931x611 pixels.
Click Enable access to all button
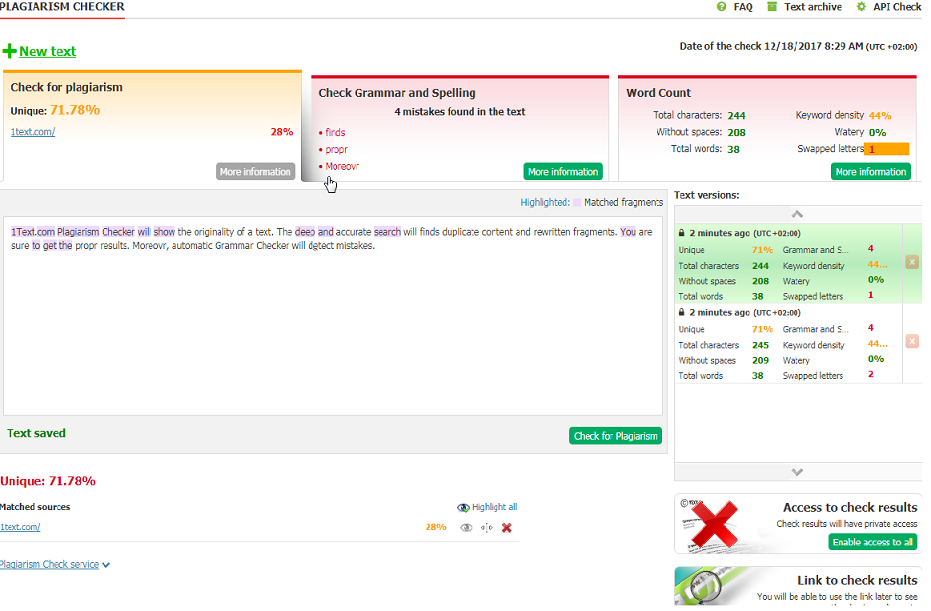click(x=872, y=542)
